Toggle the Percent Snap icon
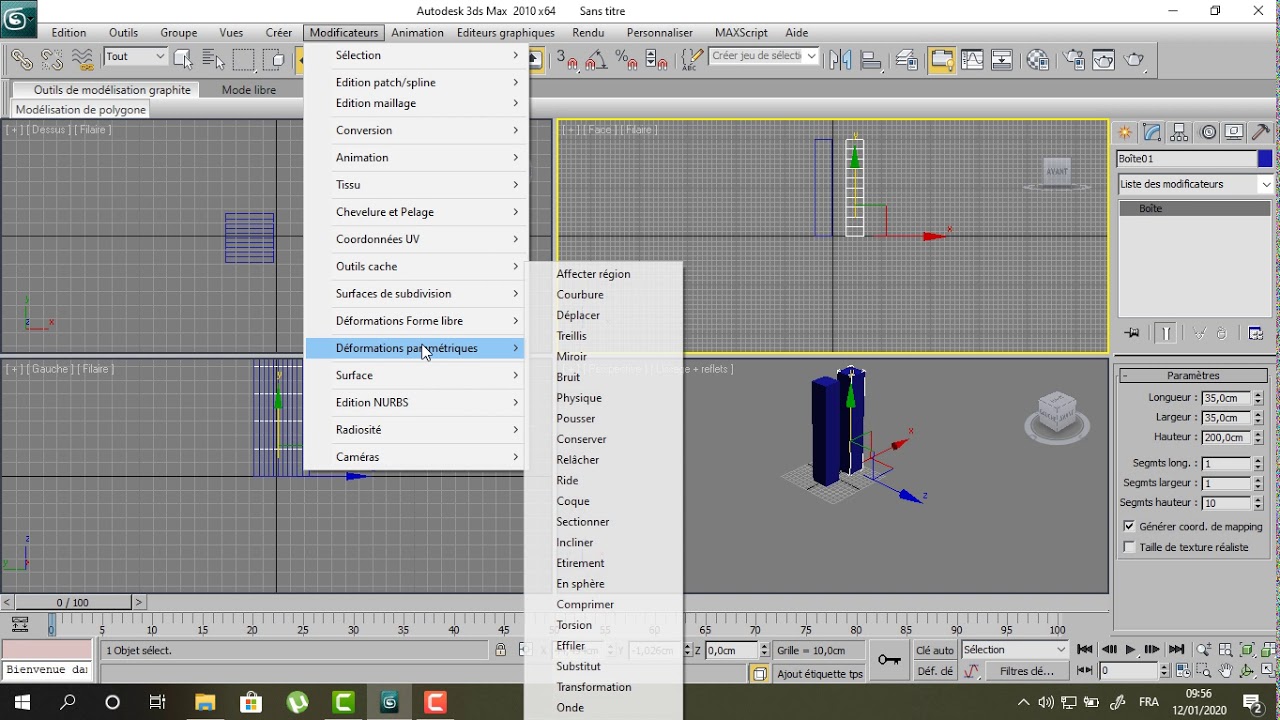 tap(627, 60)
